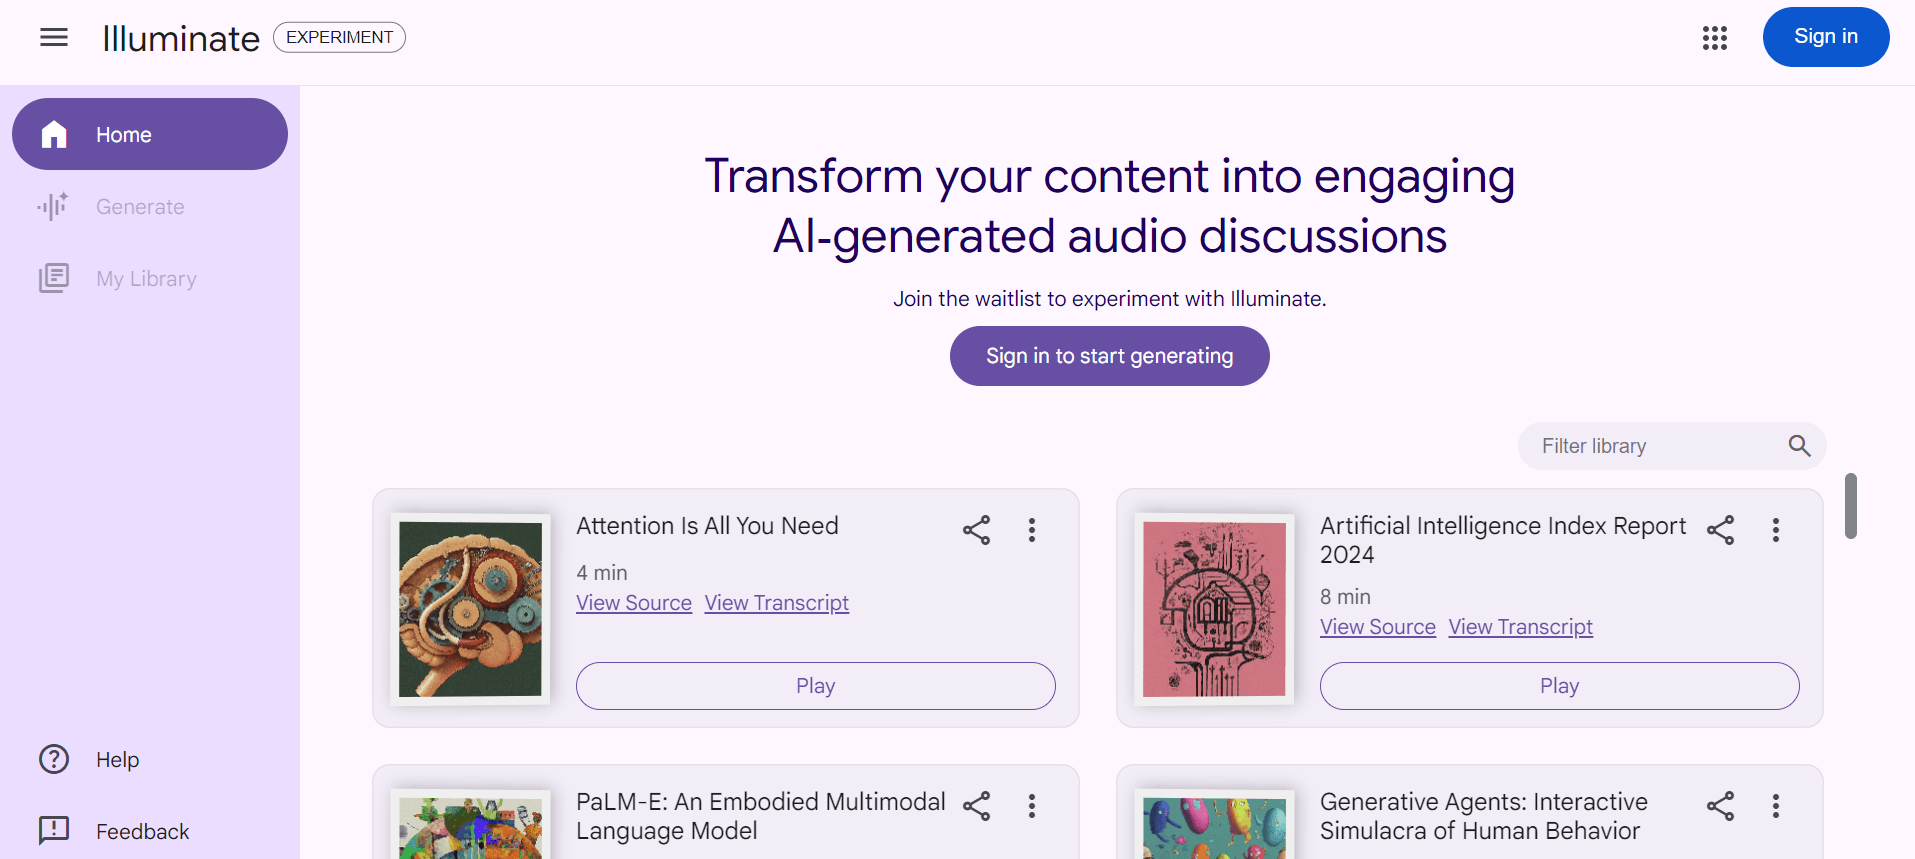Click the title 'PaLM-E: An Embodied Multimodal Language Model'
The width and height of the screenshot is (1915, 859).
click(x=761, y=816)
